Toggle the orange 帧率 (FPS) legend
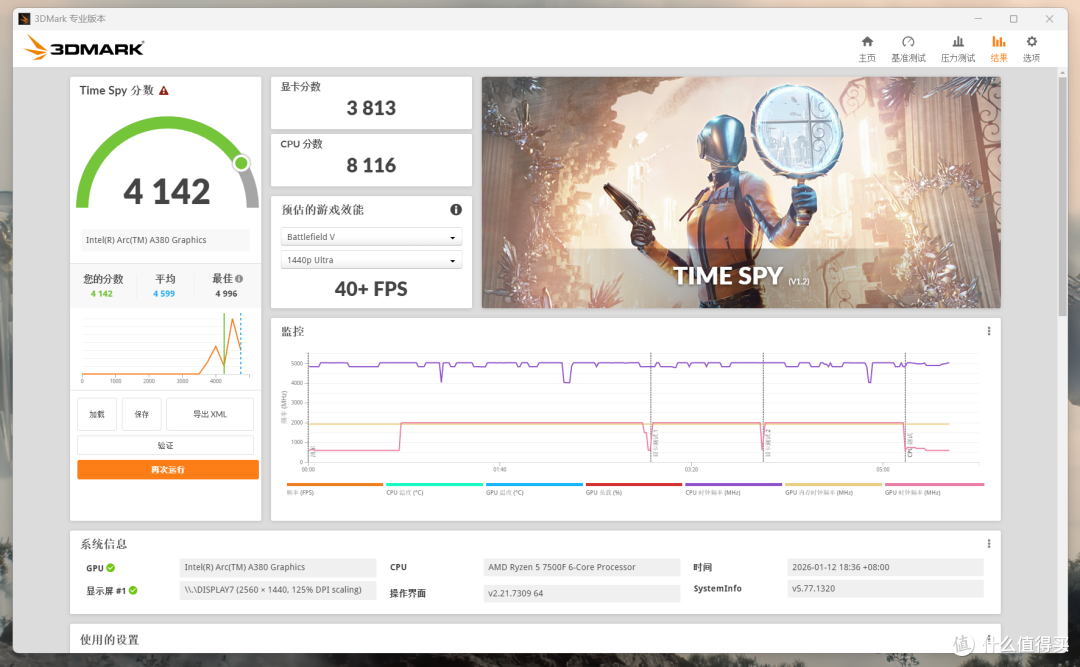The image size is (1080, 667). (334, 489)
